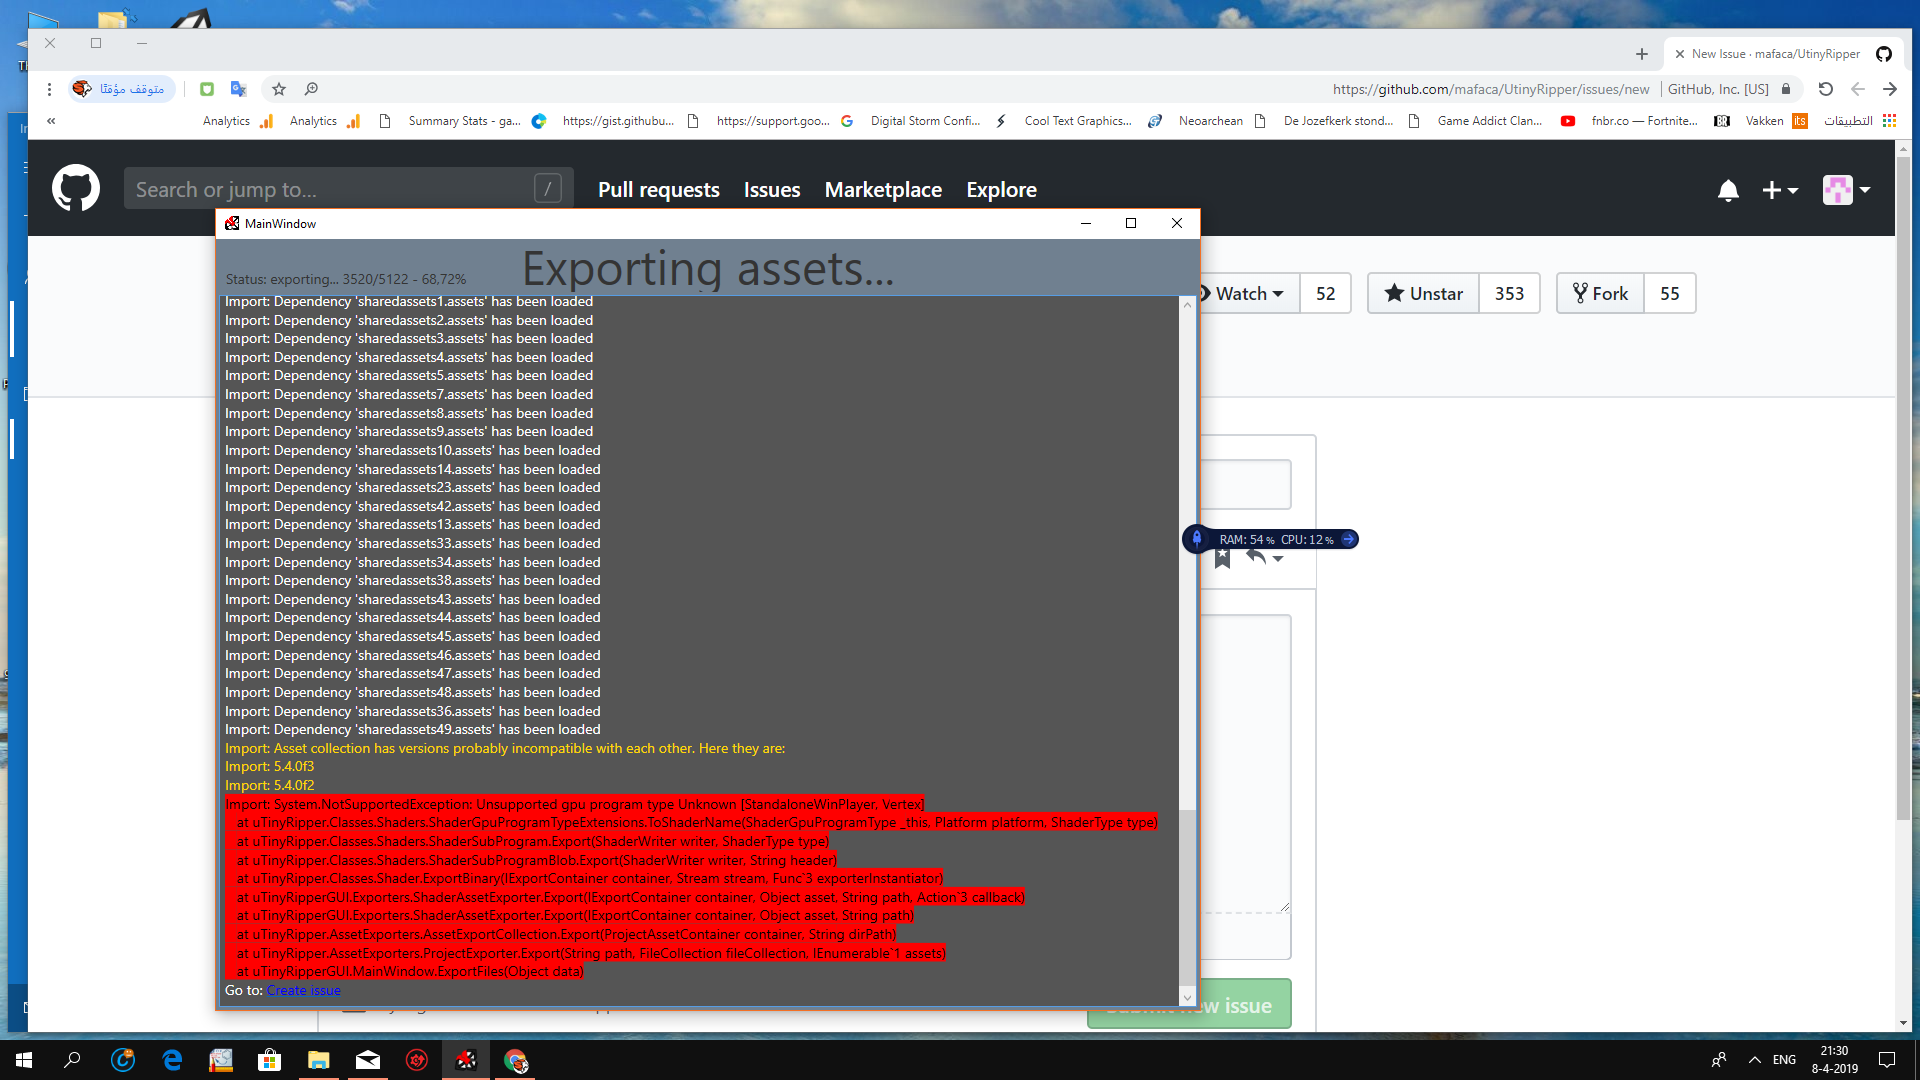Launch Microsoft Edge from the taskbar
The image size is (1920, 1080).
click(172, 1061)
